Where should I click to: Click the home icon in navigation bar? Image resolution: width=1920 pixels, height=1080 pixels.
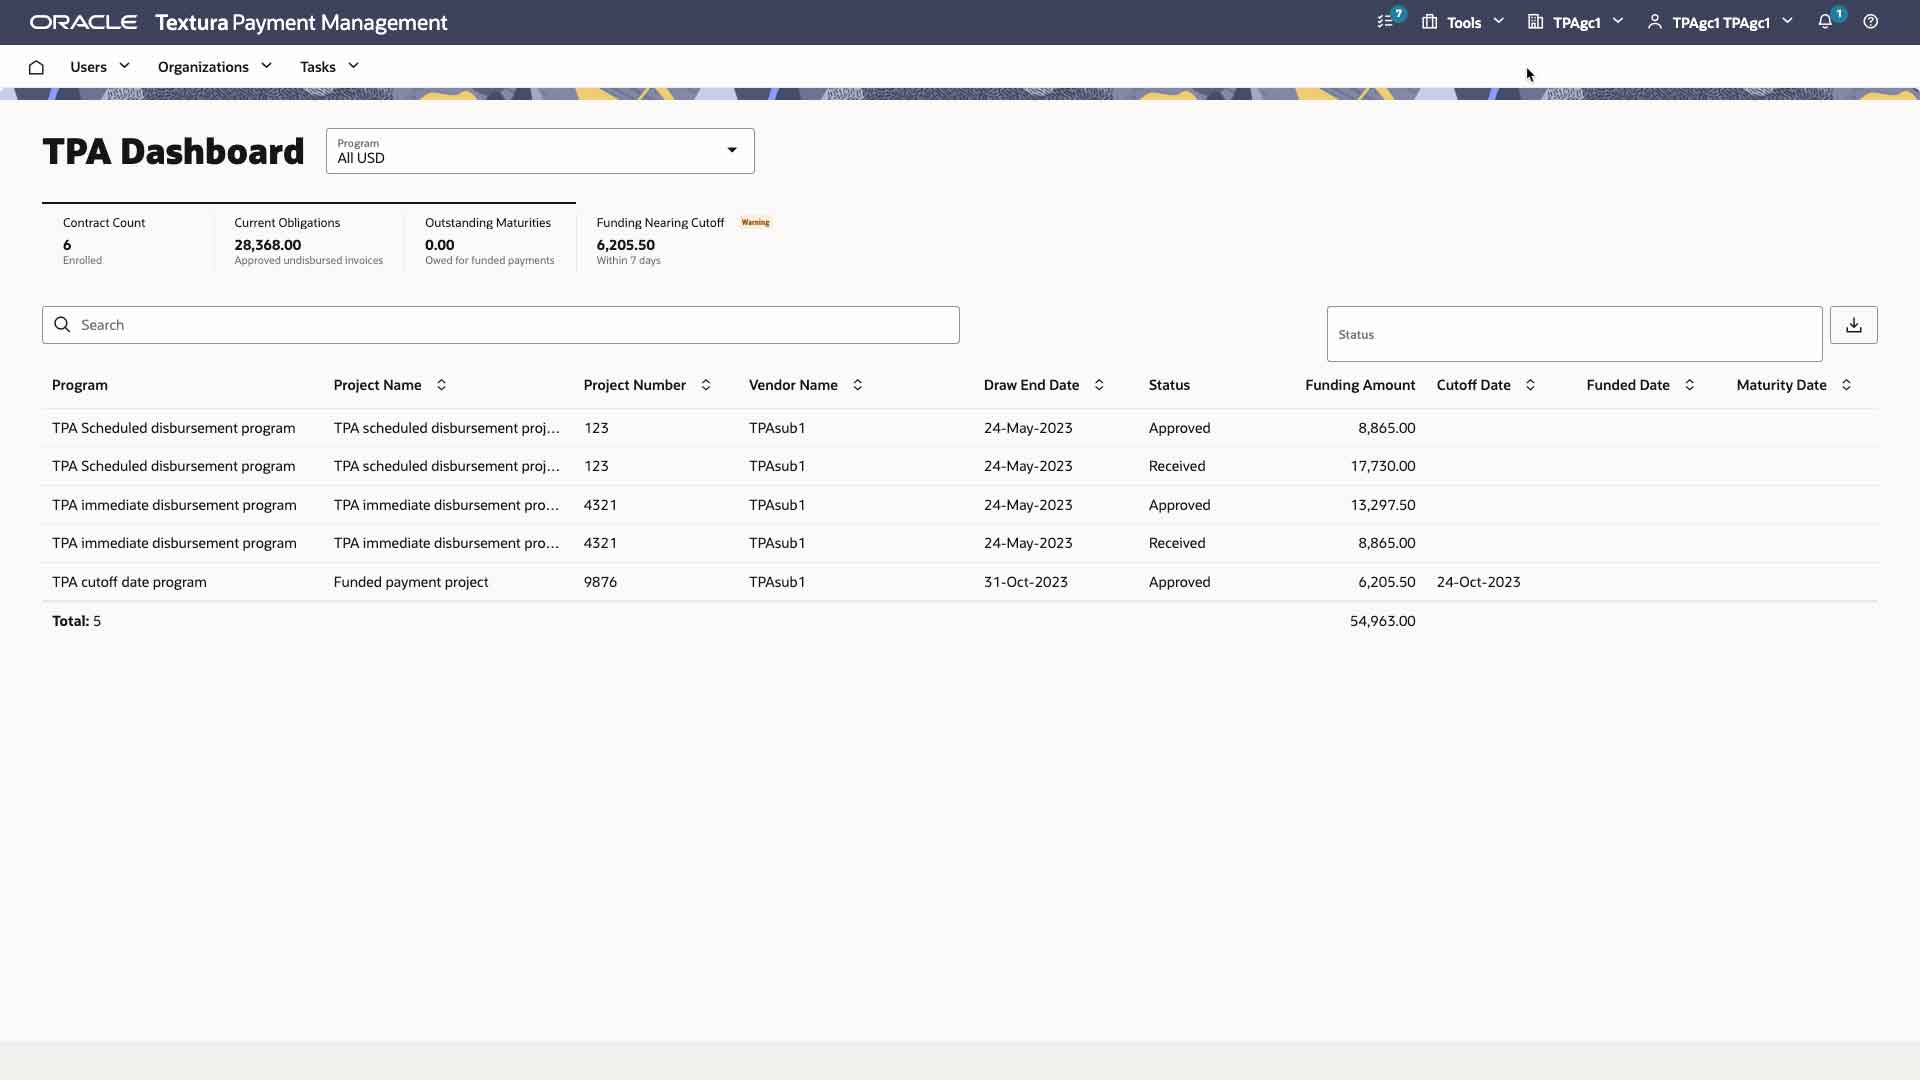(x=36, y=67)
